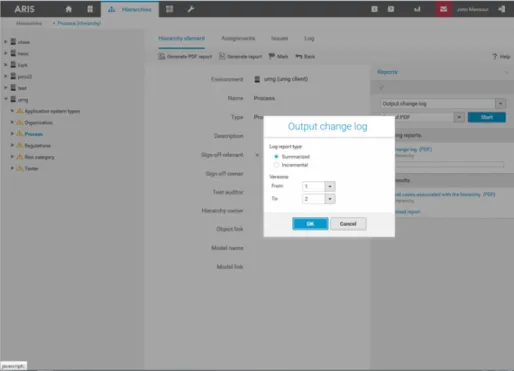The image size is (514, 371).
Task: Click the question mark Help icon
Action: point(495,57)
